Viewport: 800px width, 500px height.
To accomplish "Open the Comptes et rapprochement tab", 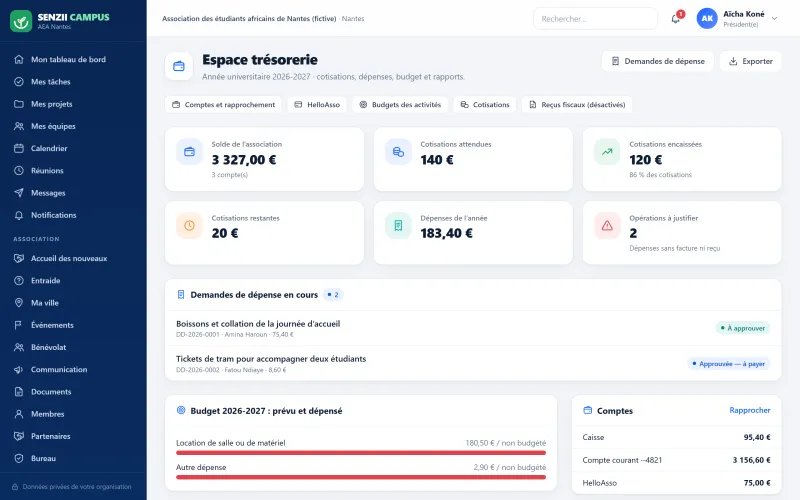I will 223,105.
